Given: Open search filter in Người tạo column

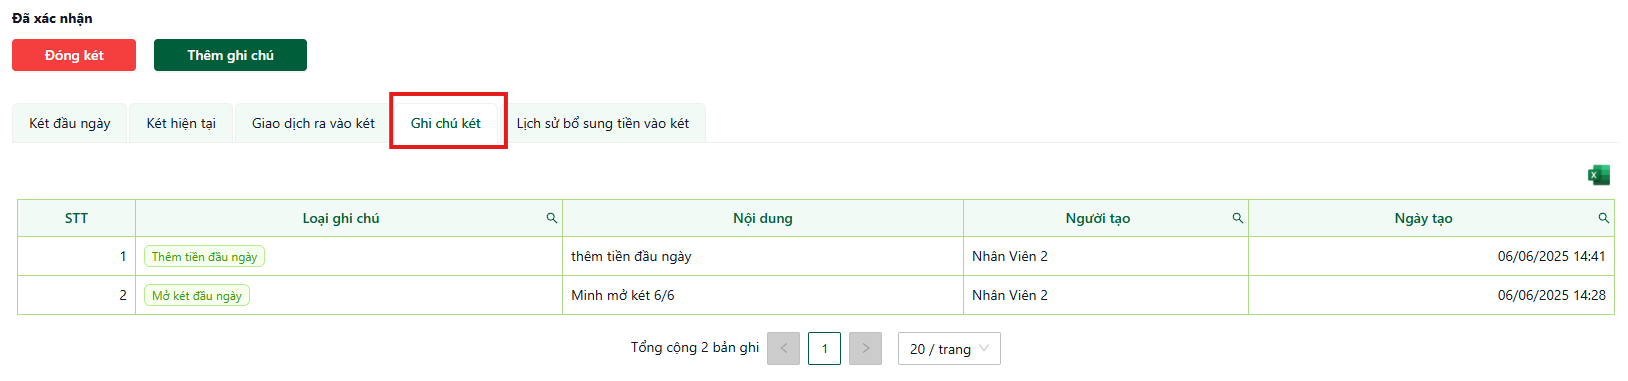Looking at the screenshot, I should 1237,218.
